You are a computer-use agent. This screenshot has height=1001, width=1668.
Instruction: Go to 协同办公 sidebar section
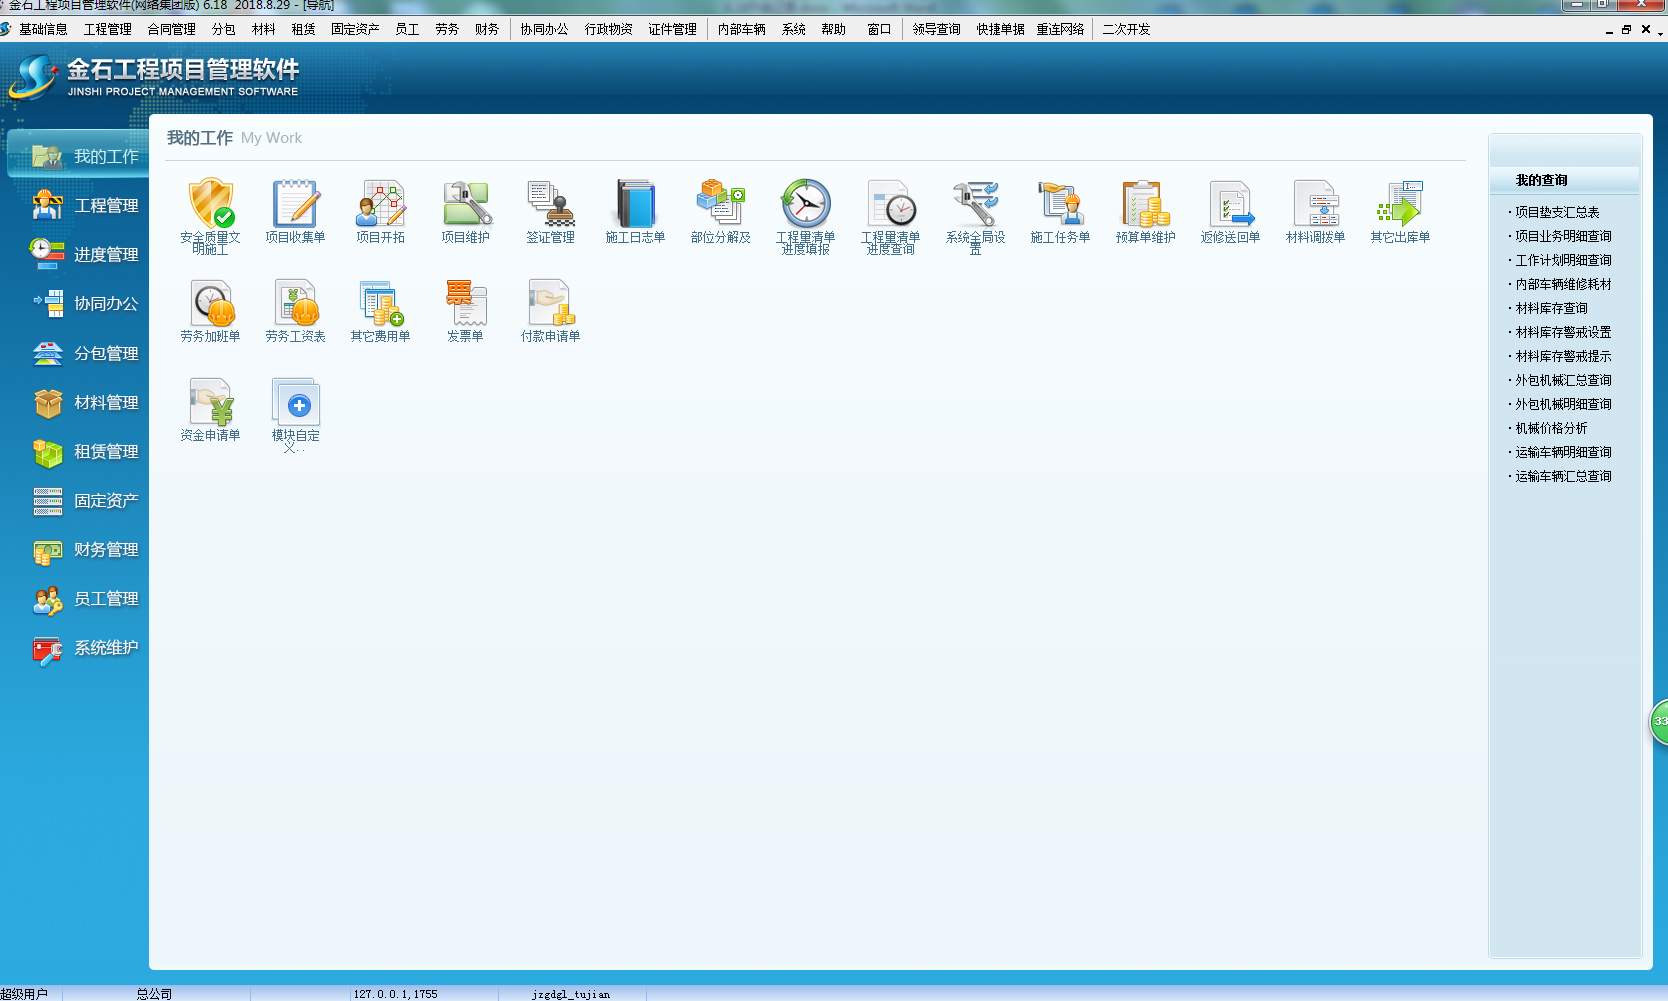click(86, 303)
